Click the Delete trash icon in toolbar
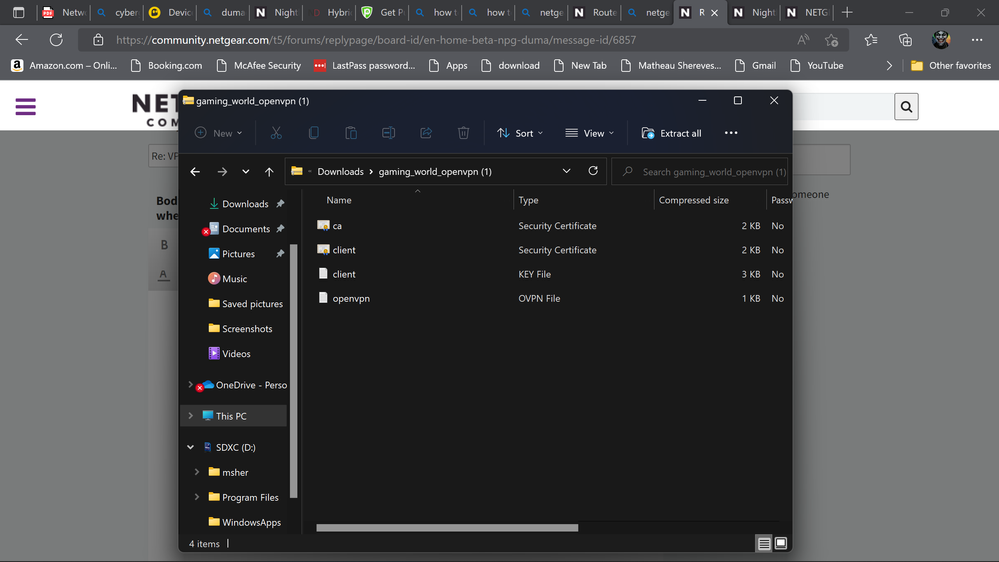Viewport: 999px width, 562px height. coord(463,133)
